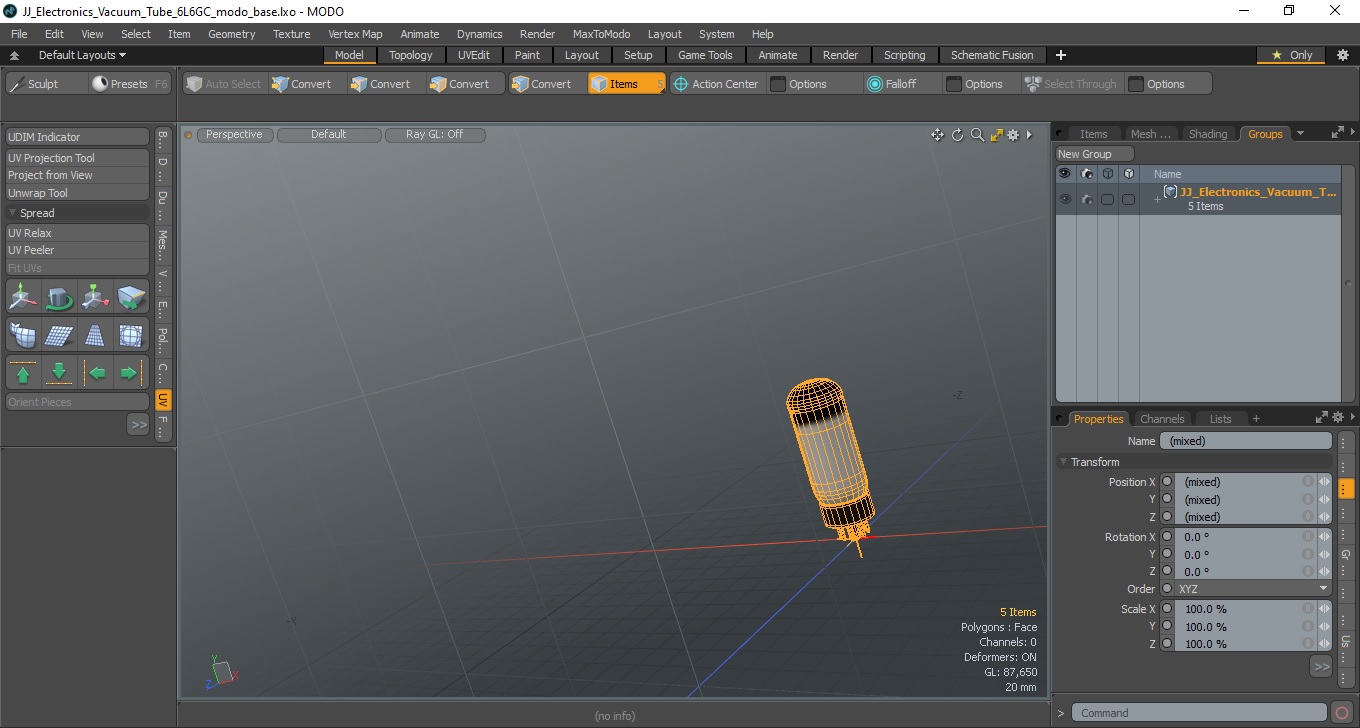Click the align-right green arrow icon
Image resolution: width=1360 pixels, height=728 pixels.
click(131, 373)
